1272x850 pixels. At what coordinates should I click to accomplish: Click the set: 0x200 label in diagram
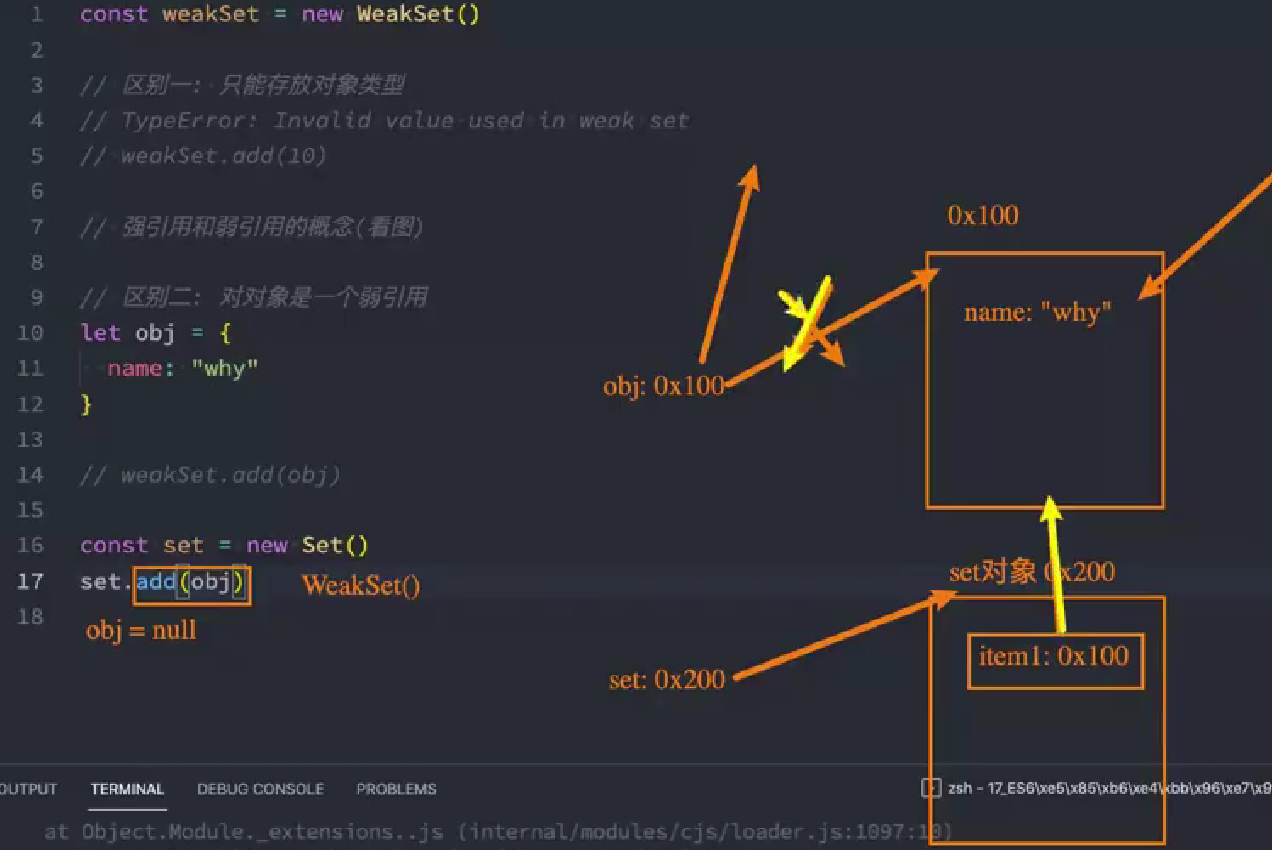click(667, 680)
